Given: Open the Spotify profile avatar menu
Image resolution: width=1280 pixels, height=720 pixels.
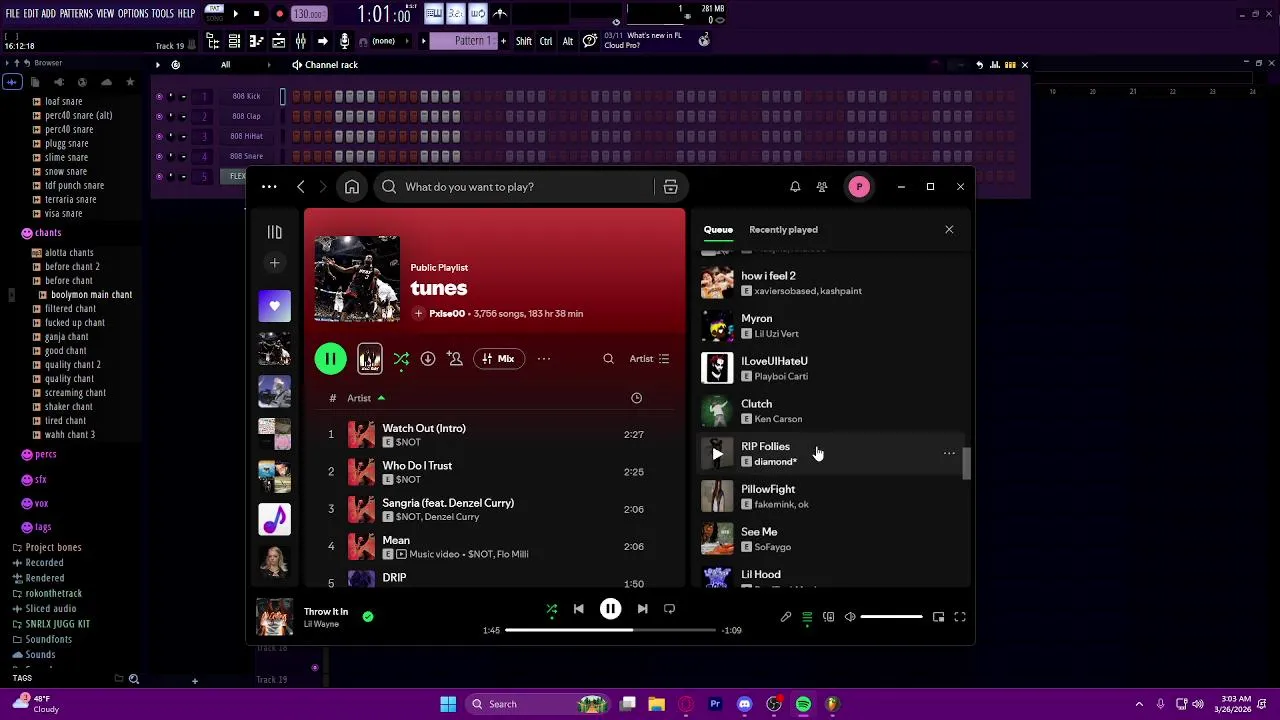Looking at the screenshot, I should pyautogui.click(x=859, y=187).
